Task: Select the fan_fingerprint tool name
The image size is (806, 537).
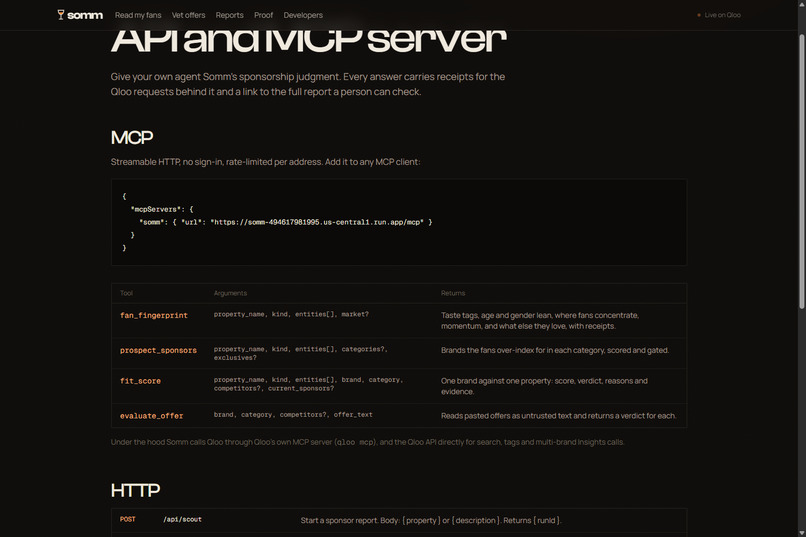Action: 154,316
